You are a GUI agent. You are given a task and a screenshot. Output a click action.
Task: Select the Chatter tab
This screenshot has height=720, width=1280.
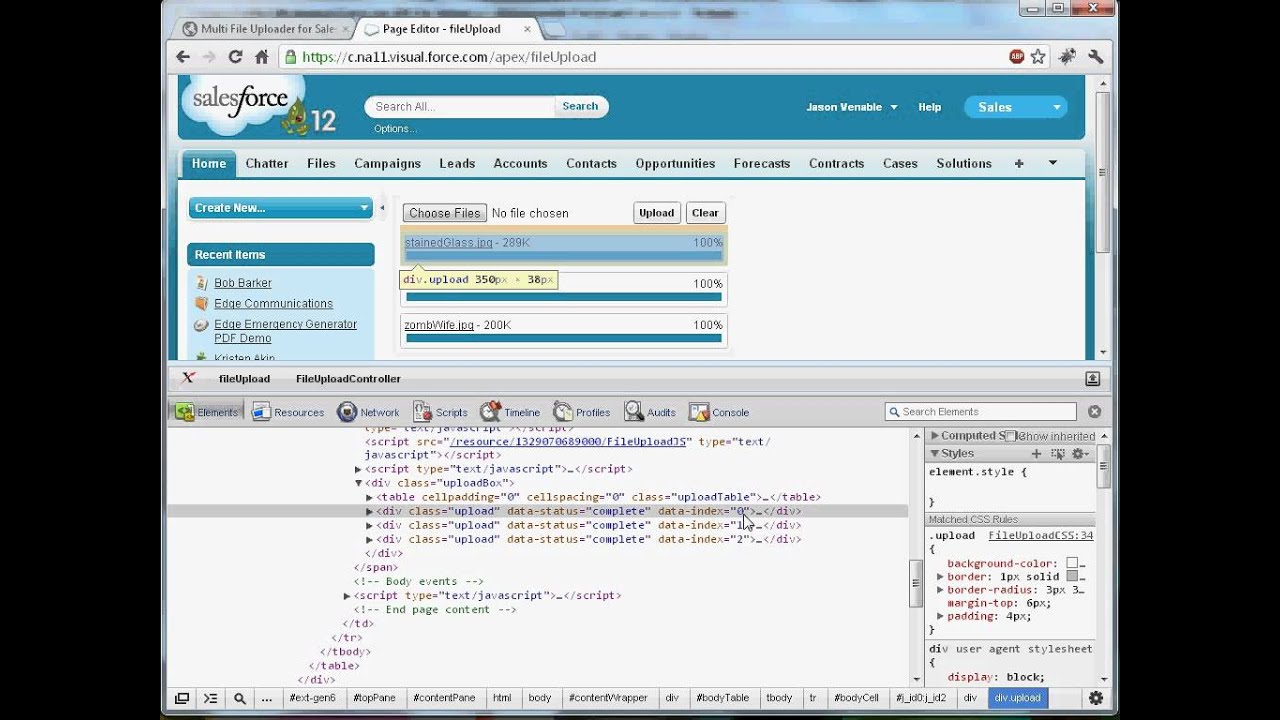coord(267,163)
